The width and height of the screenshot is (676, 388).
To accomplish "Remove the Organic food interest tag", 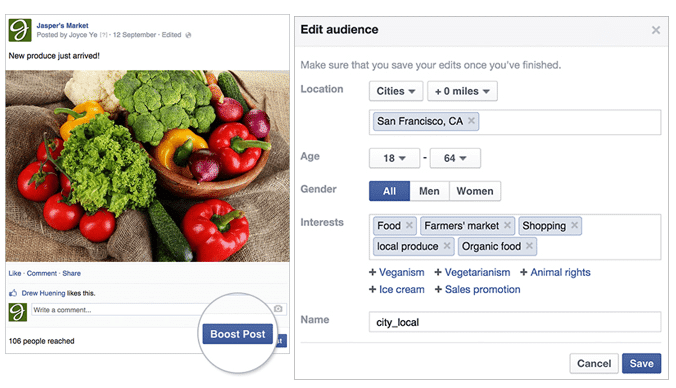I will [529, 246].
